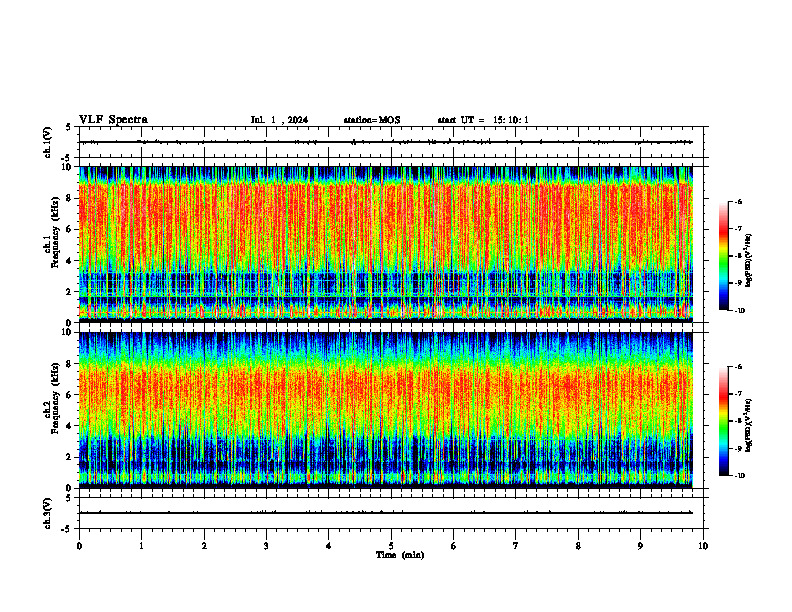Image resolution: width=792 pixels, height=612 pixels.
Task: Click the ch.3 voltage waveform trace
Action: coord(386,513)
